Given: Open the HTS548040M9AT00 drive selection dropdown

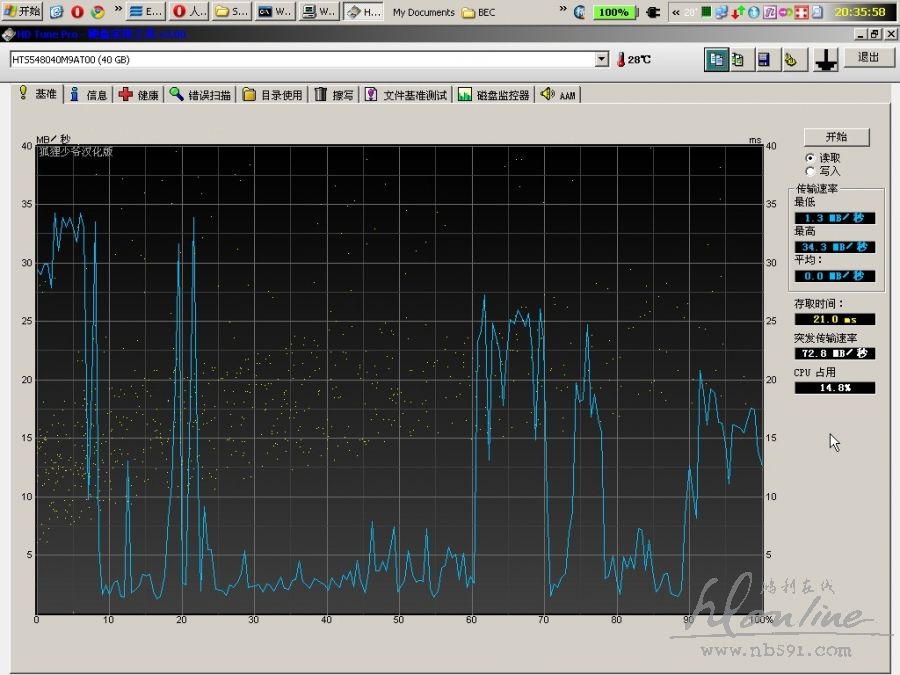Looking at the screenshot, I should point(601,59).
